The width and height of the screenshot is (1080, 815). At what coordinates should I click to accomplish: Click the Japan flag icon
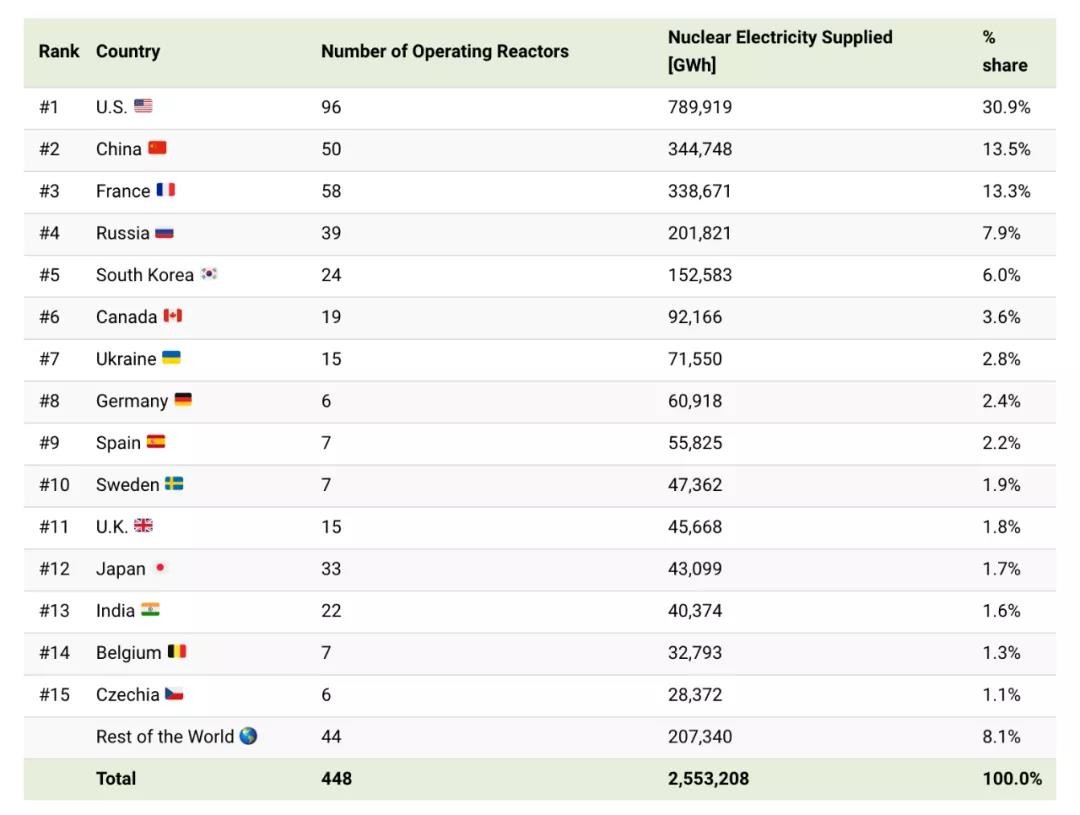[160, 568]
